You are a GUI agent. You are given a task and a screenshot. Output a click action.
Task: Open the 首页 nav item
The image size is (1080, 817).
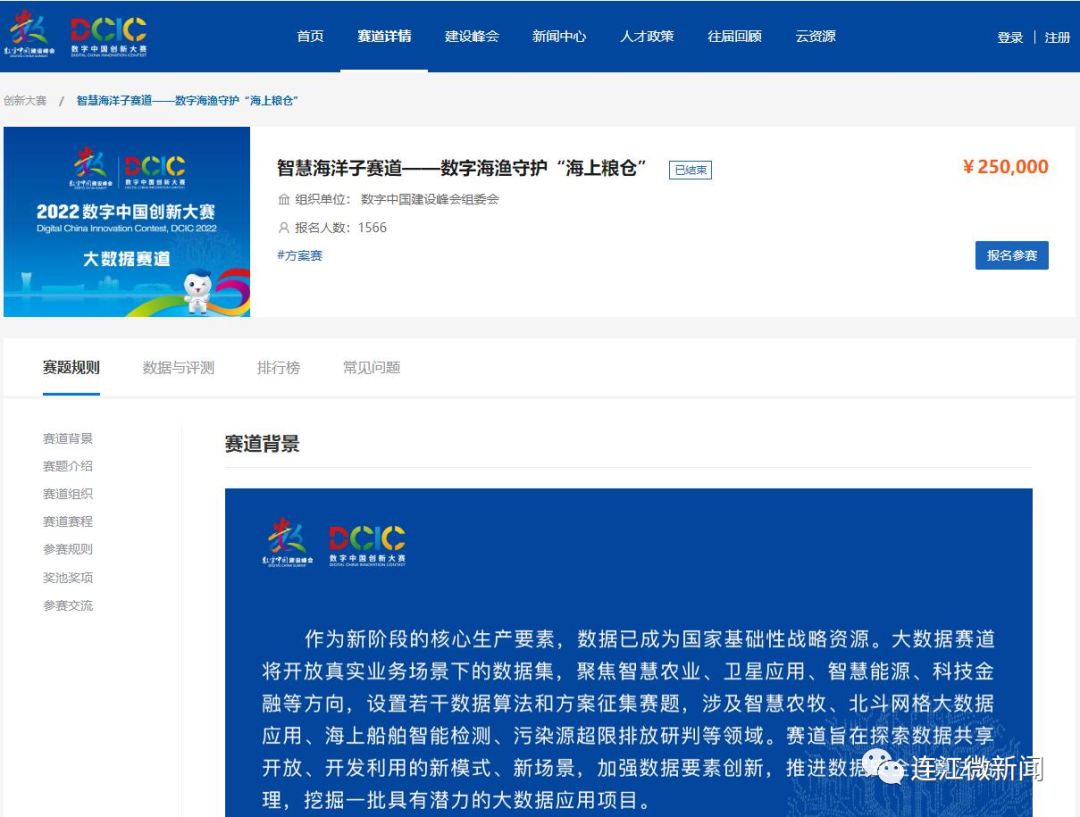coord(310,37)
